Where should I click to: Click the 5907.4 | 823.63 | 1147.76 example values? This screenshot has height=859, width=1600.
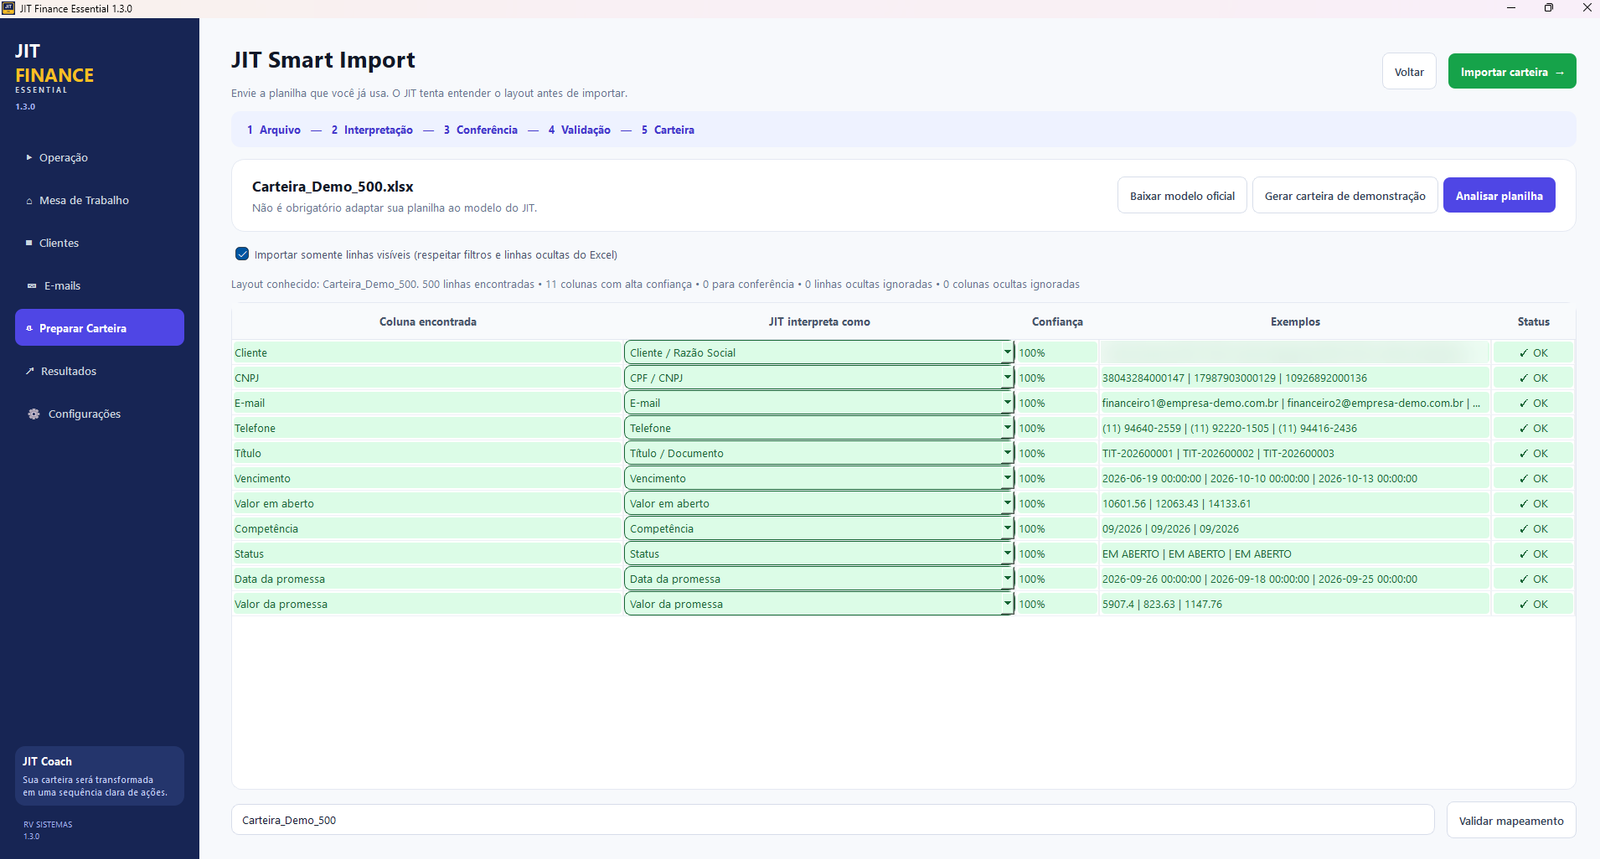coord(1162,604)
